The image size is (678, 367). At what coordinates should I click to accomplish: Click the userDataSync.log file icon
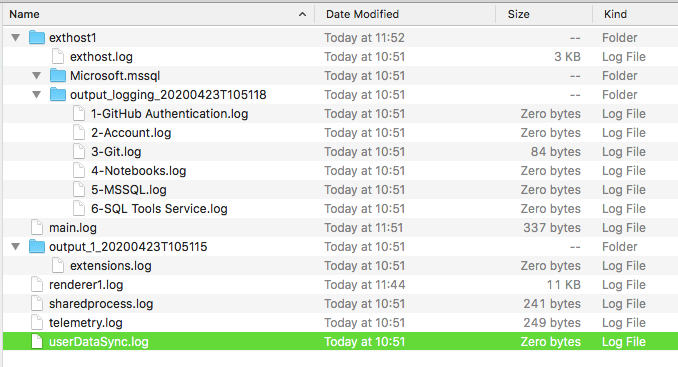click(x=37, y=342)
